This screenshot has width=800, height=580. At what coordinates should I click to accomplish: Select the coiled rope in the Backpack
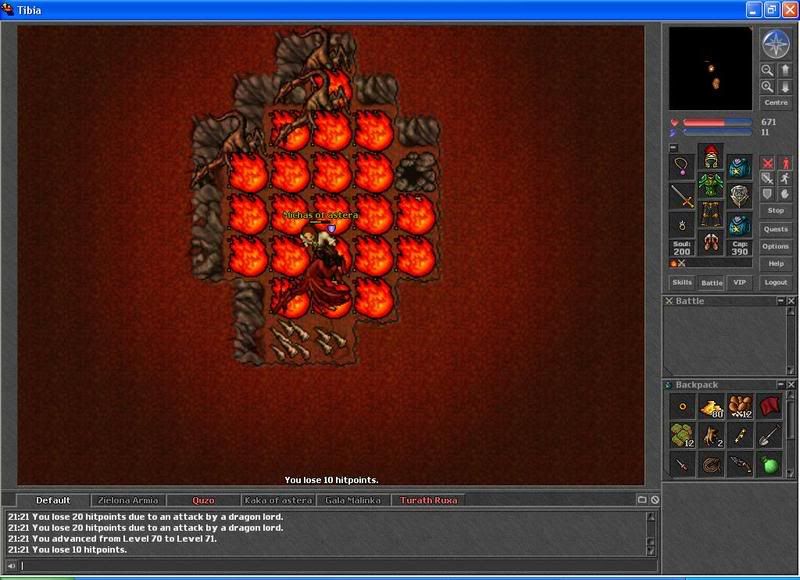711,465
